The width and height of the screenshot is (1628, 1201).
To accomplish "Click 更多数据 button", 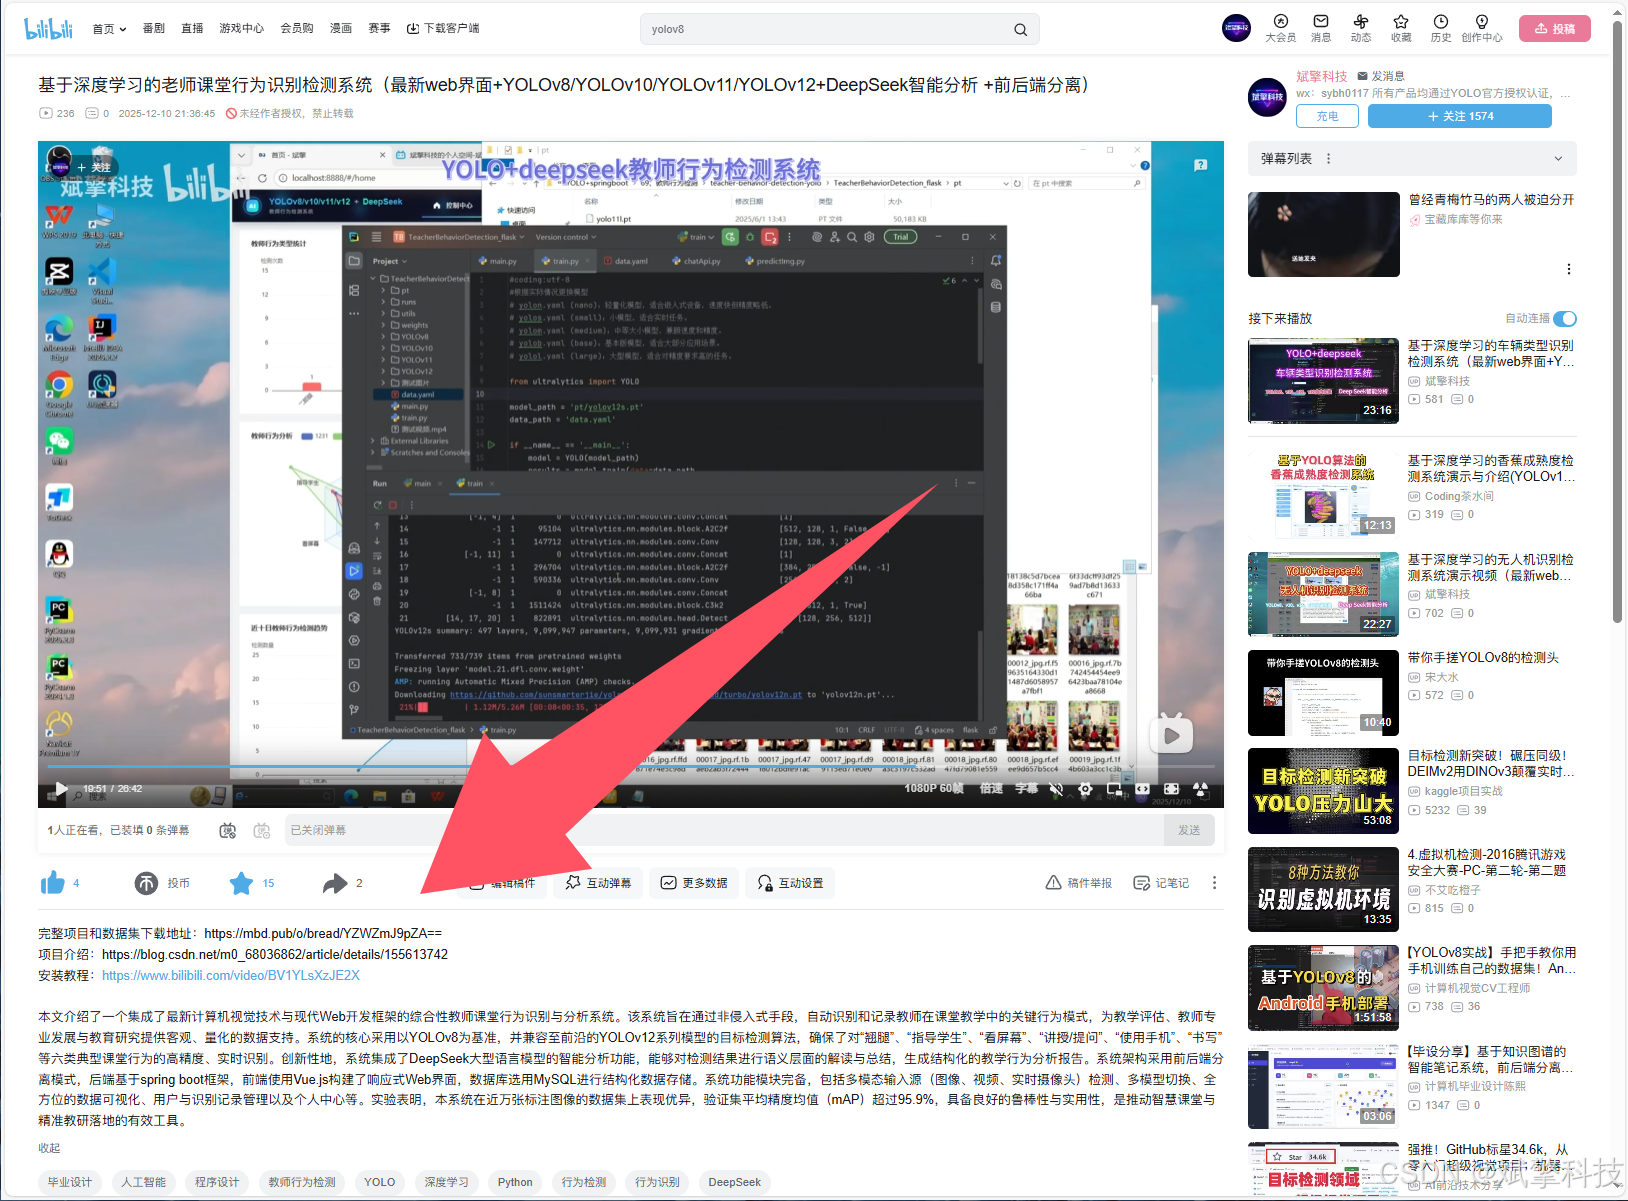I will (694, 883).
